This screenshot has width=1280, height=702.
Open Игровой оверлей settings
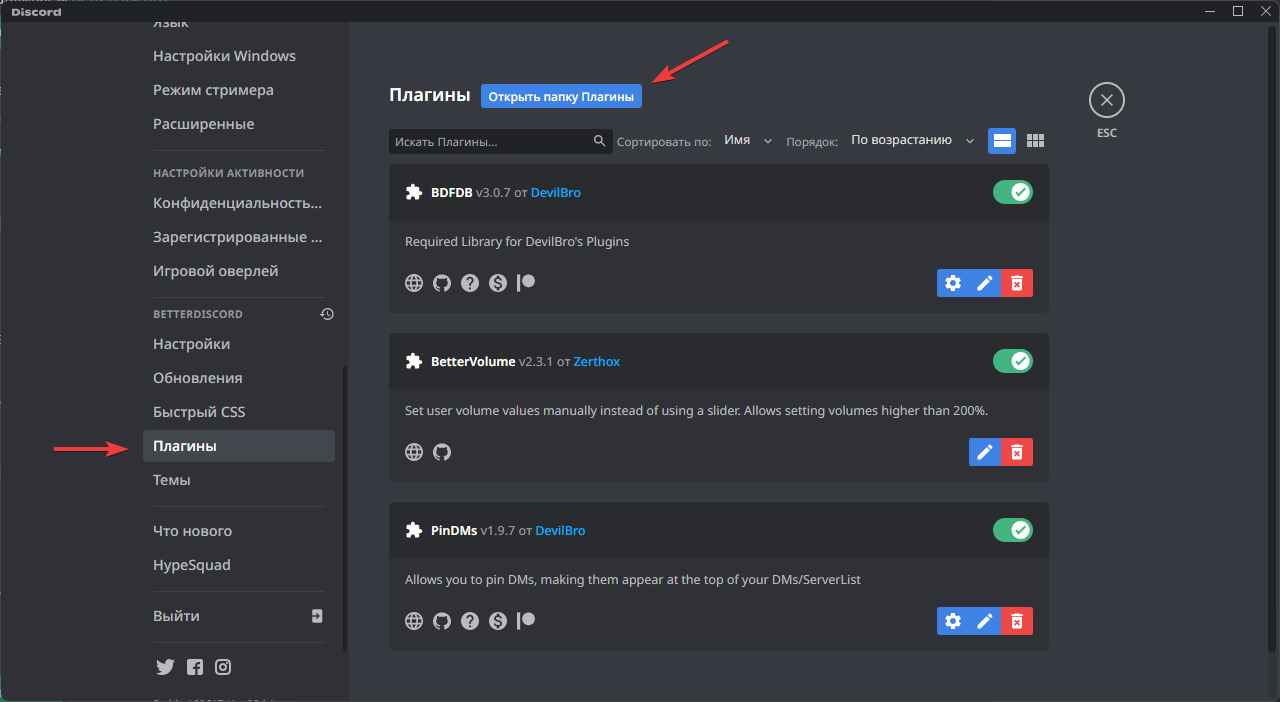coord(239,271)
